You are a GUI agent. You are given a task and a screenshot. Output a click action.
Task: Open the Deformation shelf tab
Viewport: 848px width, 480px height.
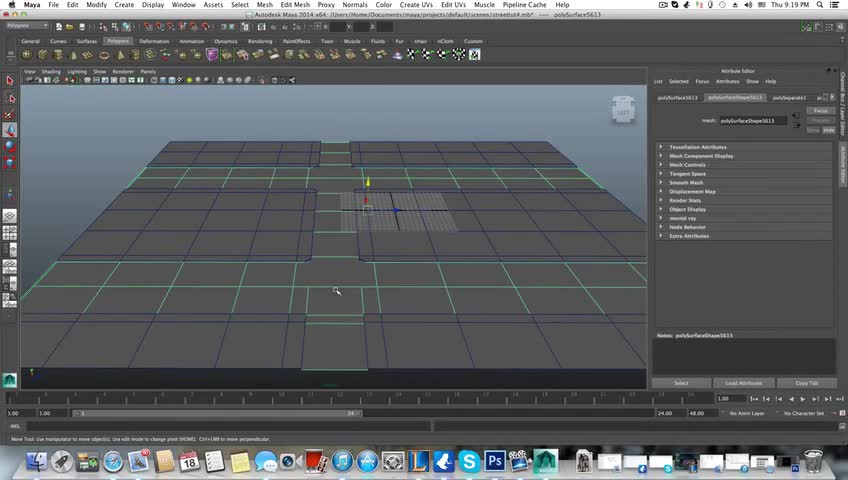154,41
